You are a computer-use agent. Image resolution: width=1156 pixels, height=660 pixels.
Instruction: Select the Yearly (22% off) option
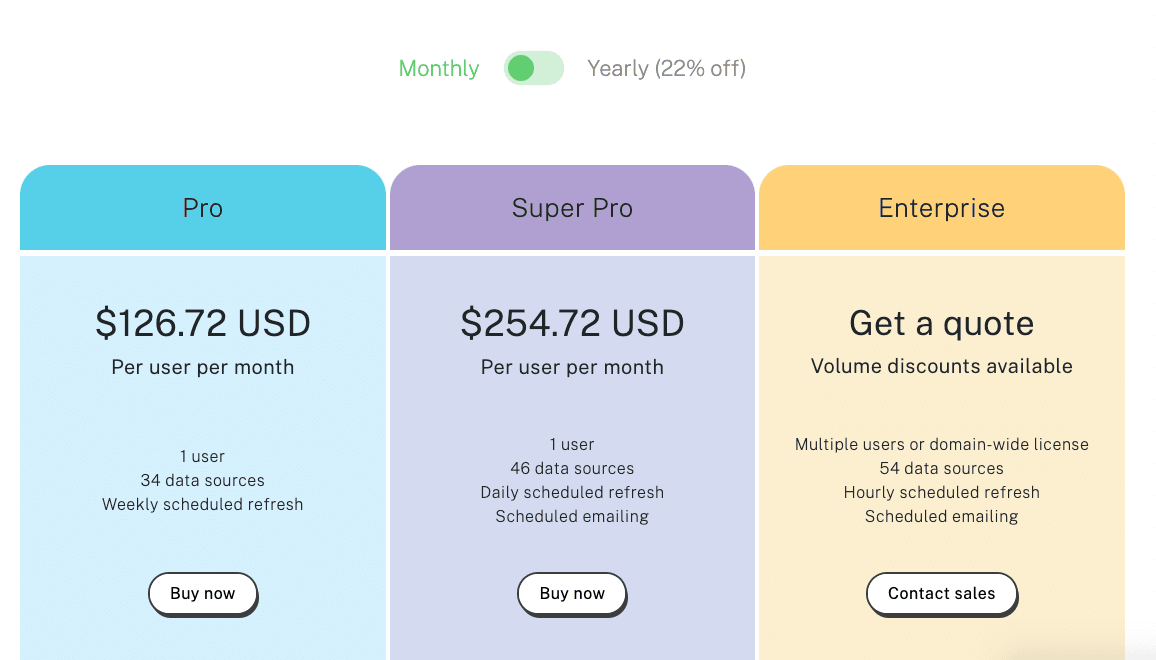click(666, 68)
